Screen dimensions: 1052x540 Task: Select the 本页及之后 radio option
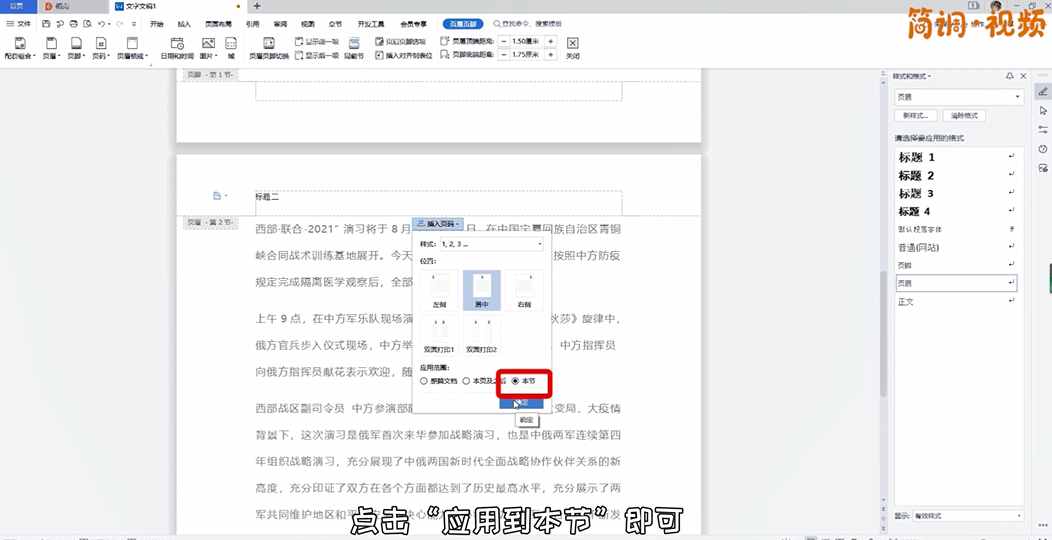pyautogui.click(x=466, y=381)
